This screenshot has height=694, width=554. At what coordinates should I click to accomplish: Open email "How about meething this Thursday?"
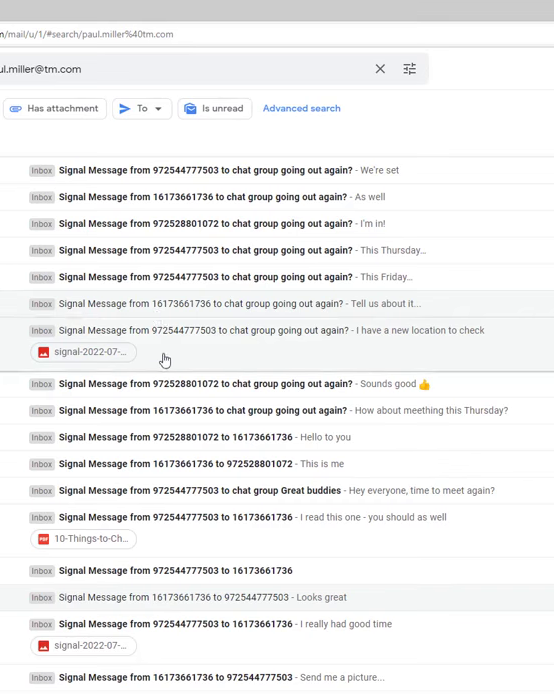[x=277, y=411]
